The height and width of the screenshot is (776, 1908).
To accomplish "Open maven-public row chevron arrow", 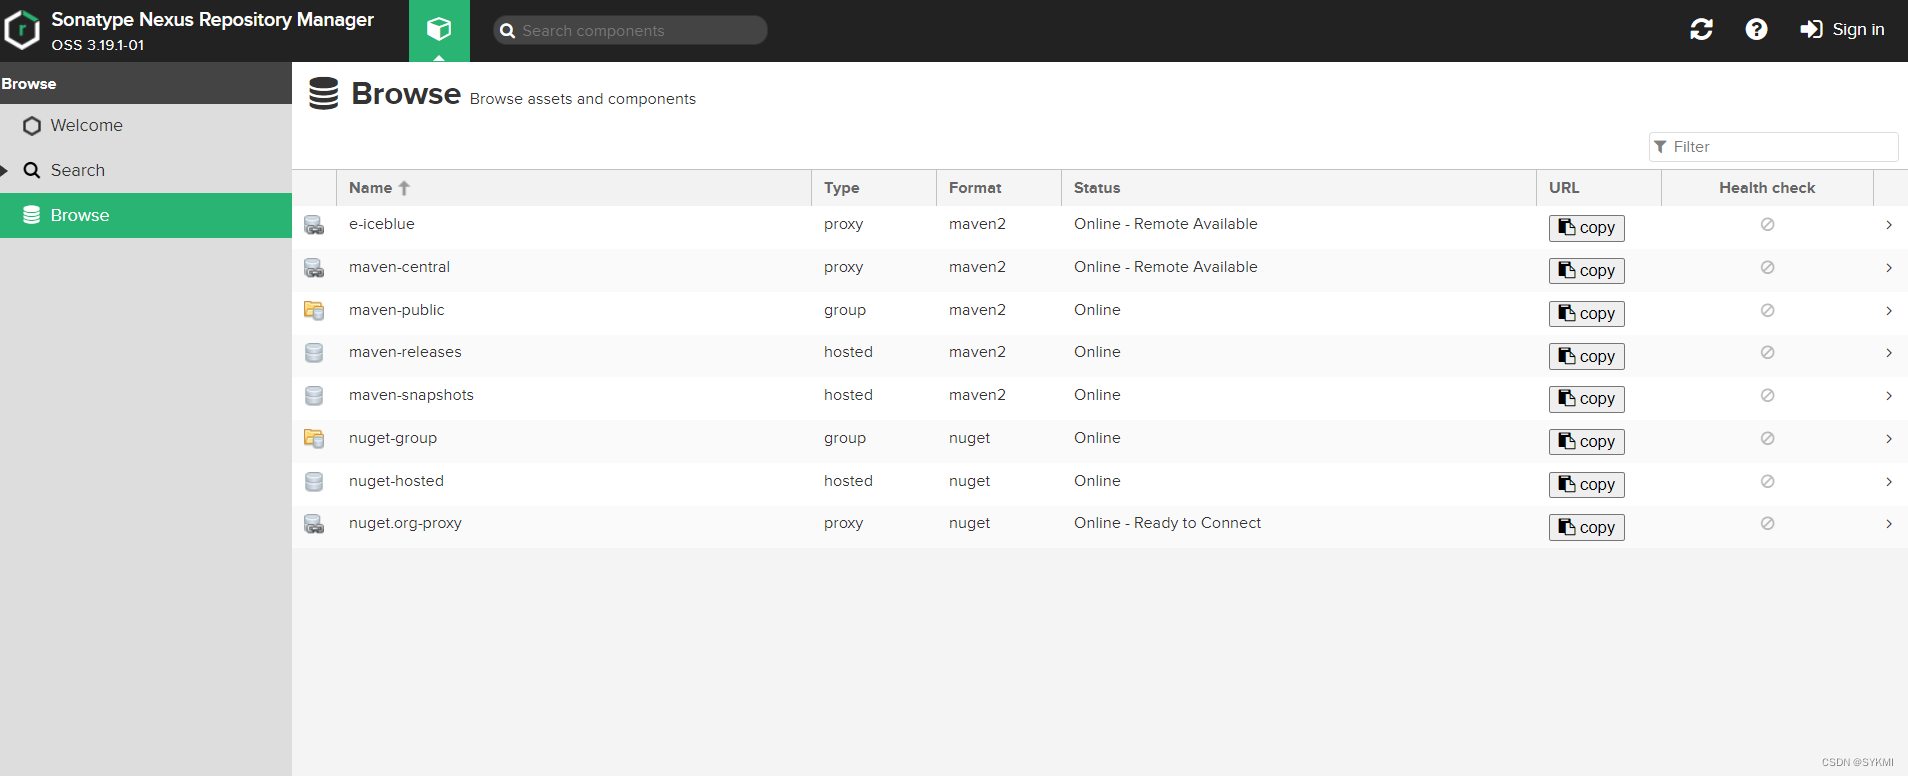I will [x=1889, y=311].
